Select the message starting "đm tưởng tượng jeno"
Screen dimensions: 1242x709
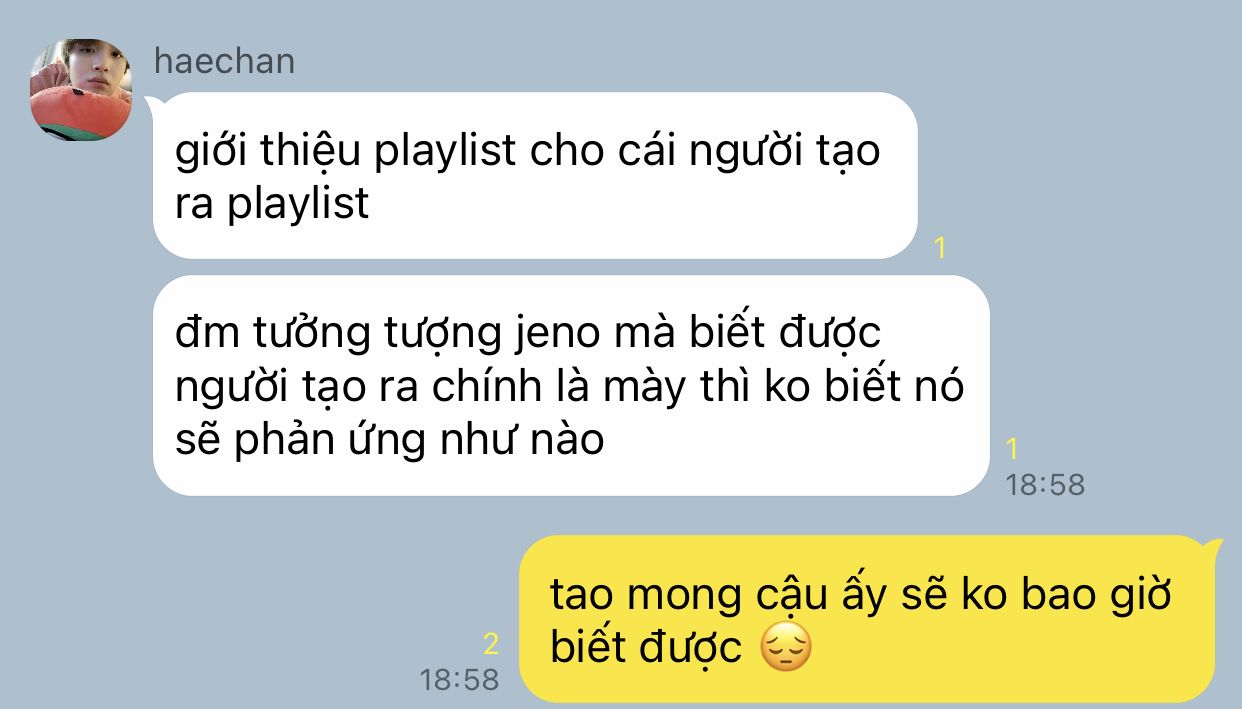[571, 385]
